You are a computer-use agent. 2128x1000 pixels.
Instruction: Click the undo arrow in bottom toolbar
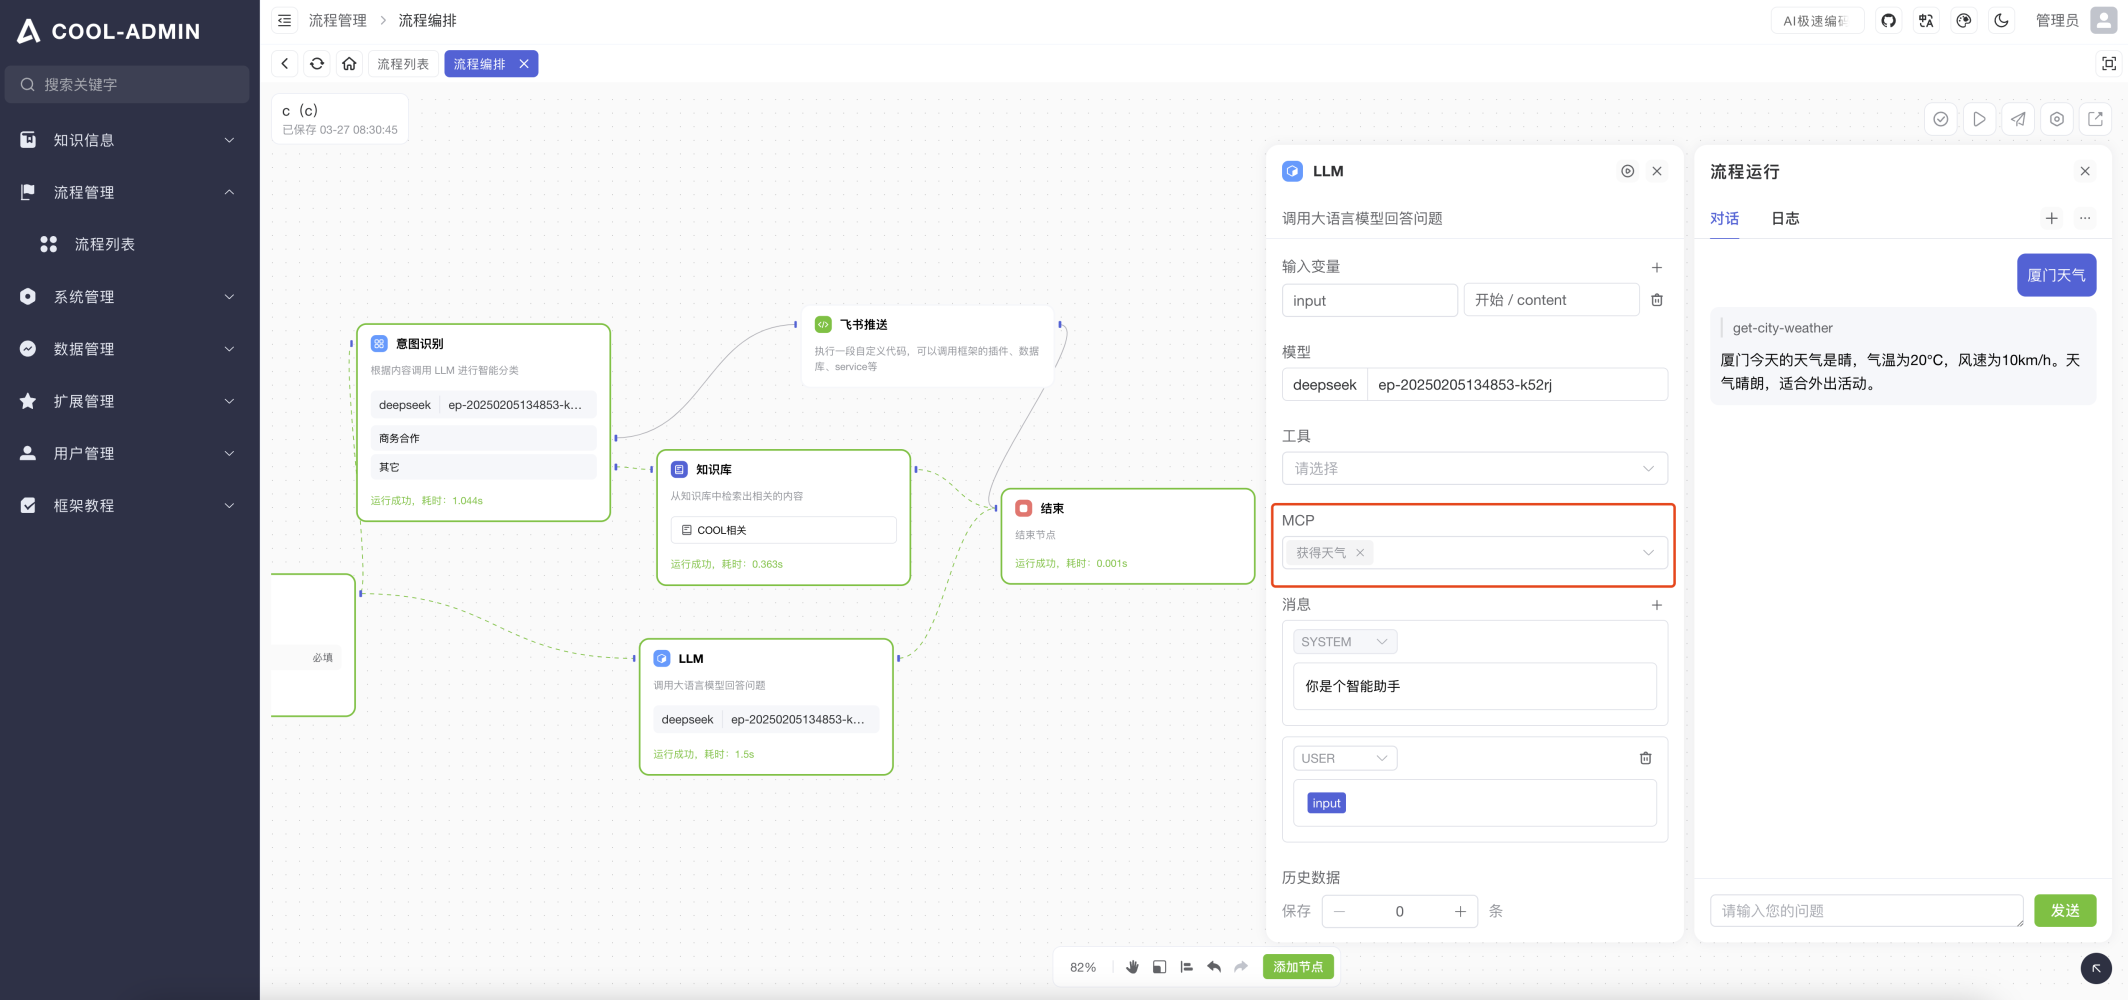[x=1214, y=967]
